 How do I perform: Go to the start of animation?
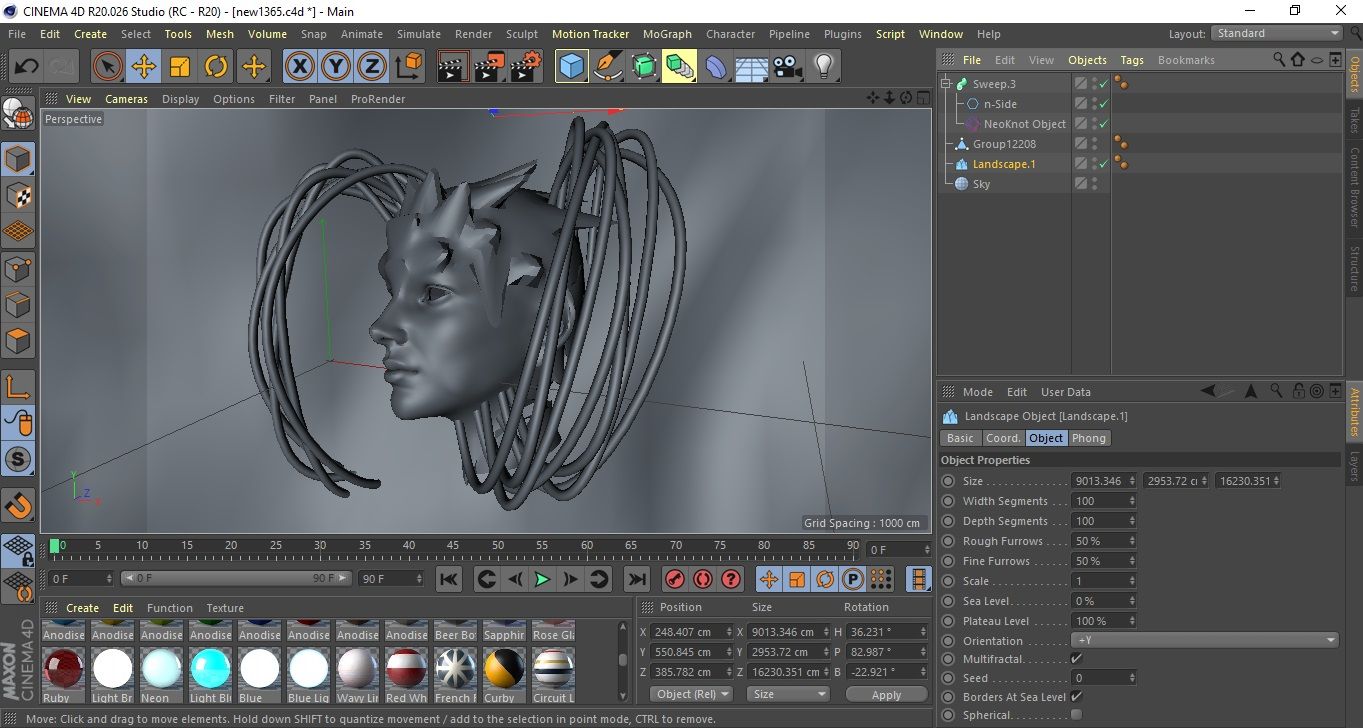click(x=449, y=579)
